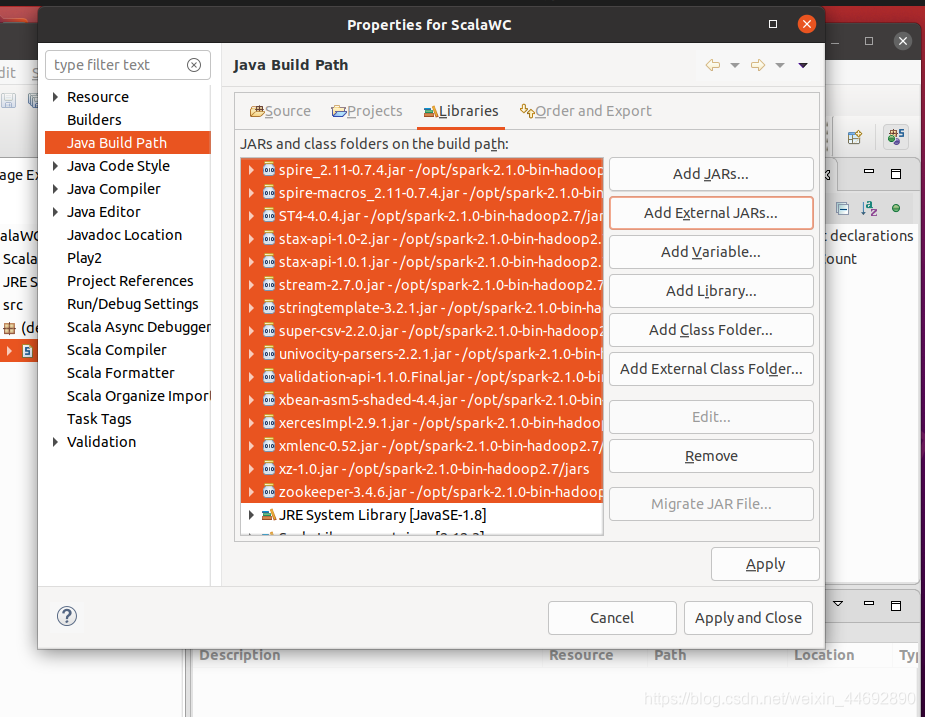Expand the Java Code Style node

pyautogui.click(x=55, y=166)
